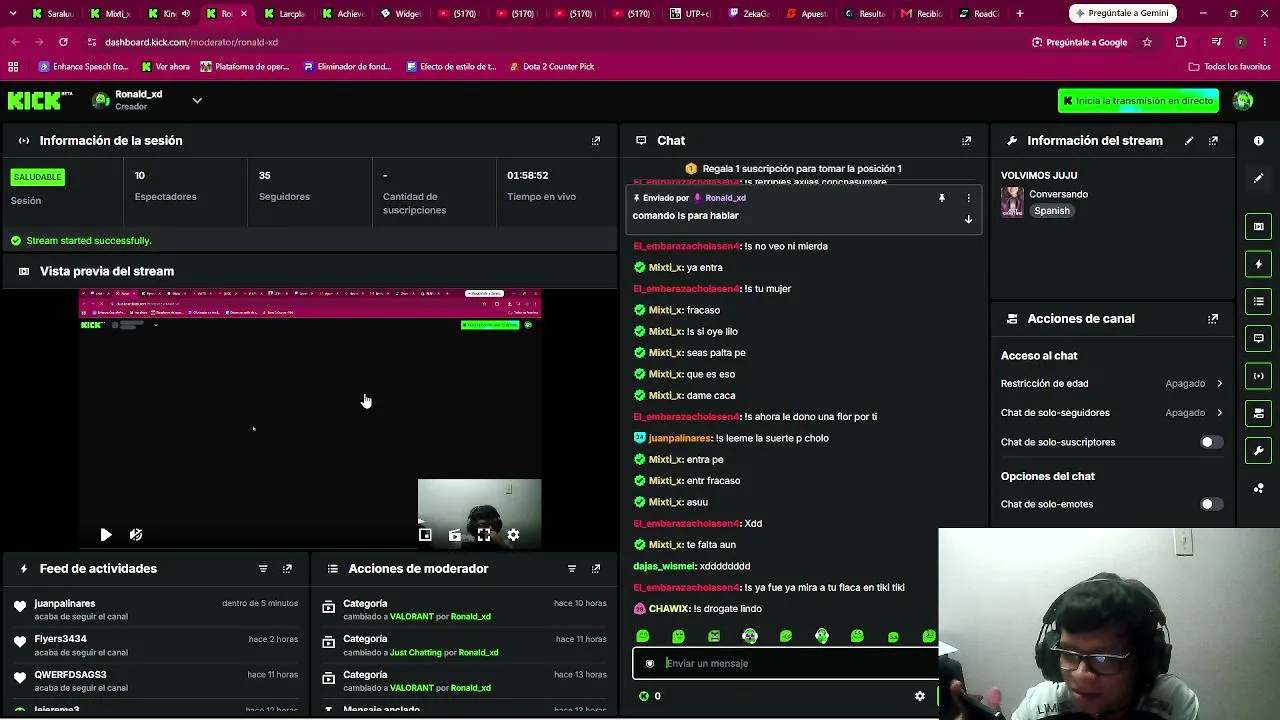Click the three-dots icon at sidebar bottom

click(1258, 488)
